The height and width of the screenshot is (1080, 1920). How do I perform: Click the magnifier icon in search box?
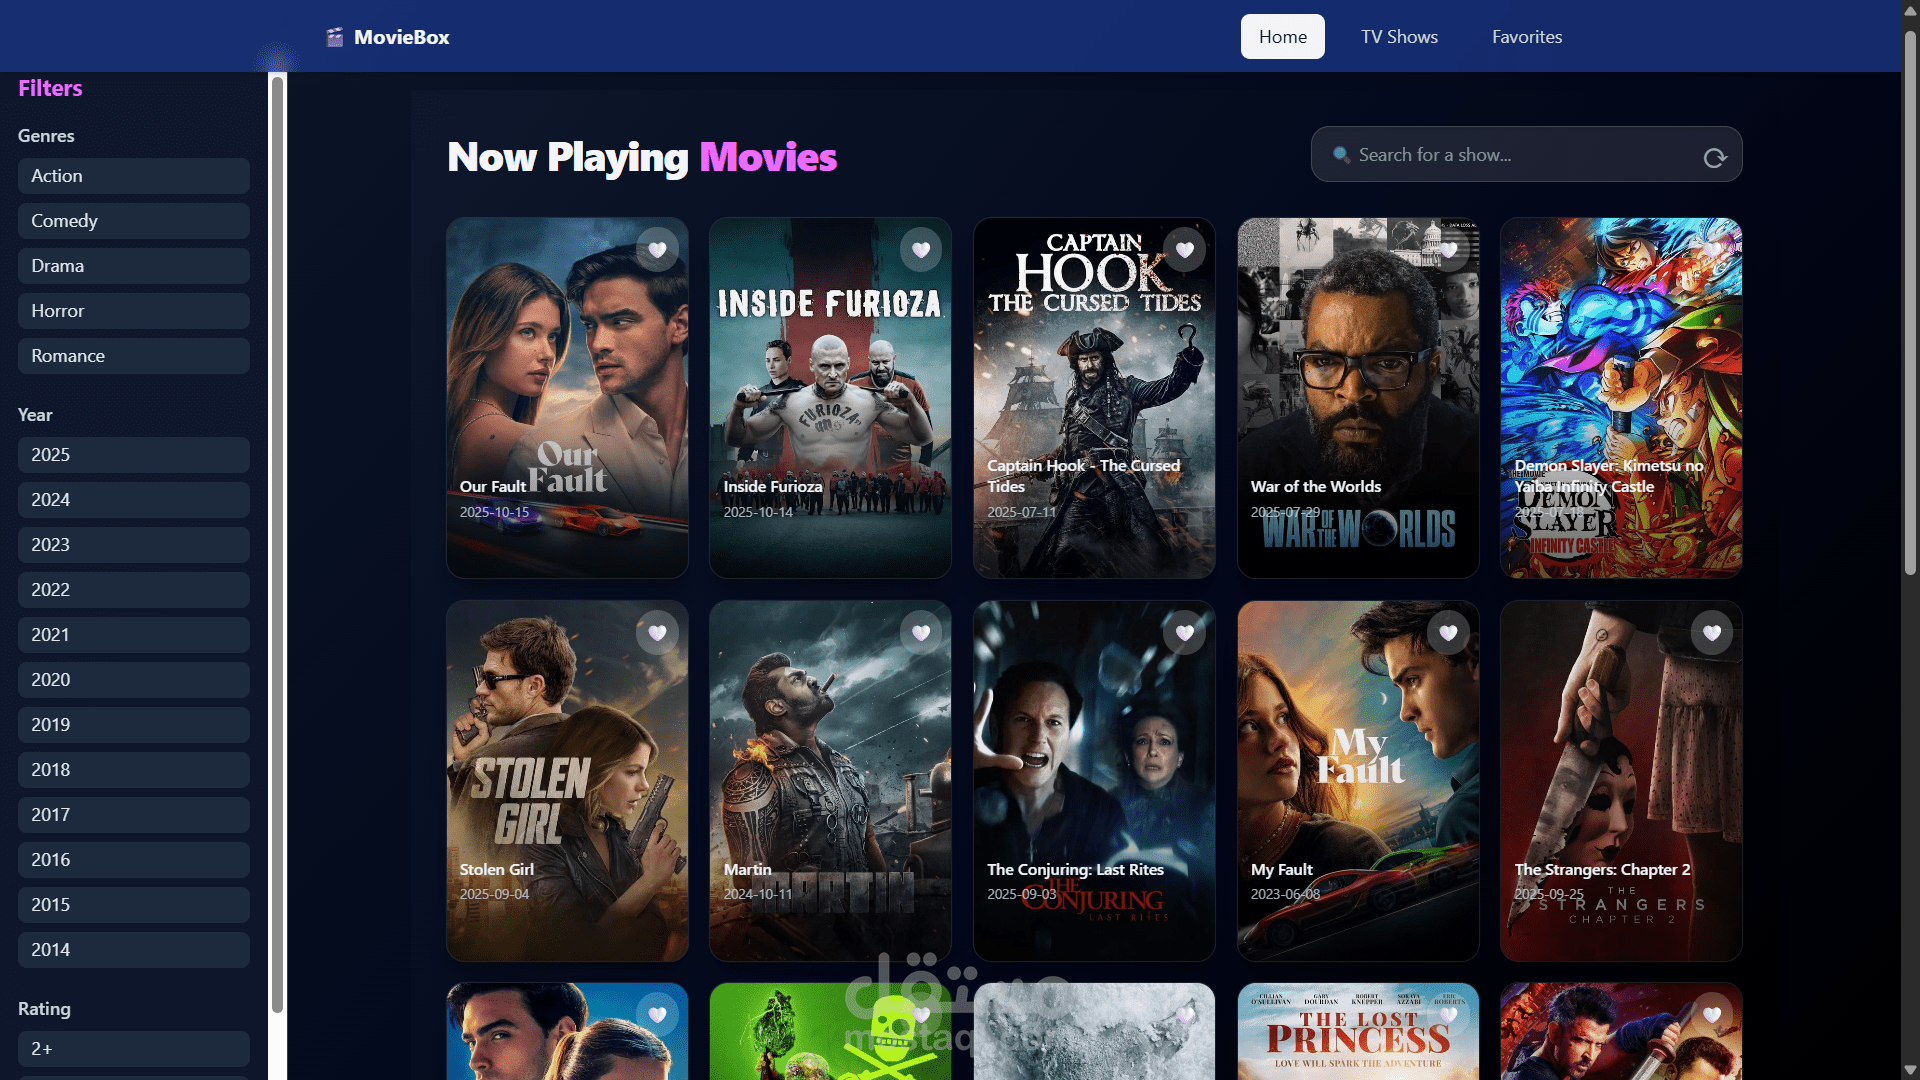1341,155
